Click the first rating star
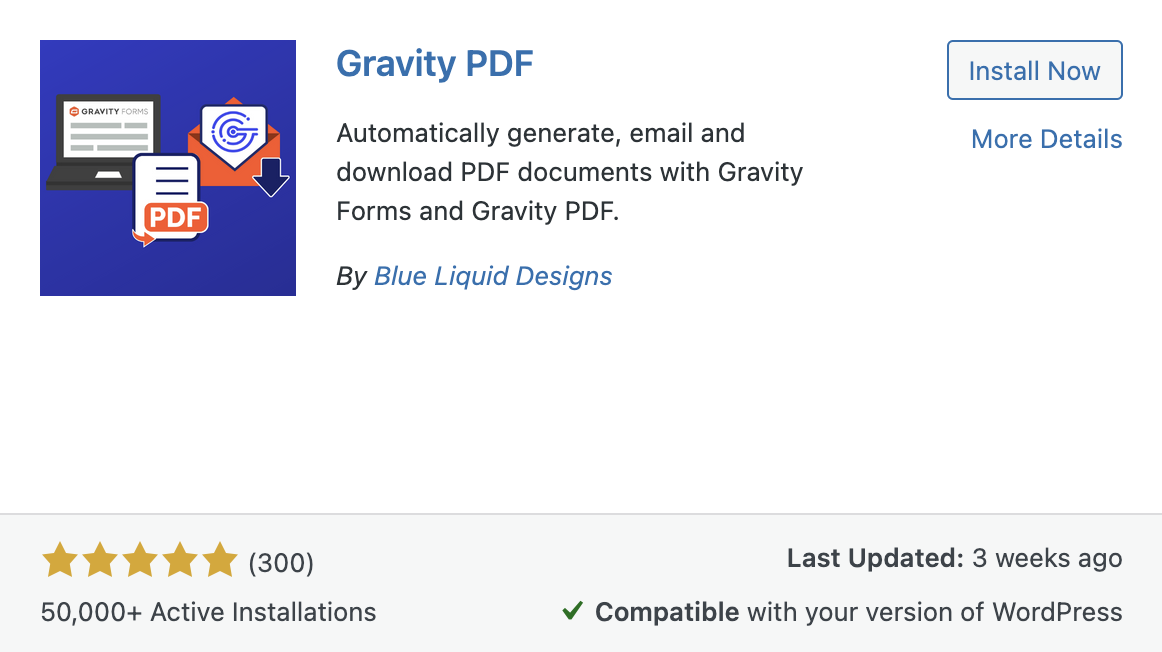Image resolution: width=1162 pixels, height=652 pixels. point(58,560)
